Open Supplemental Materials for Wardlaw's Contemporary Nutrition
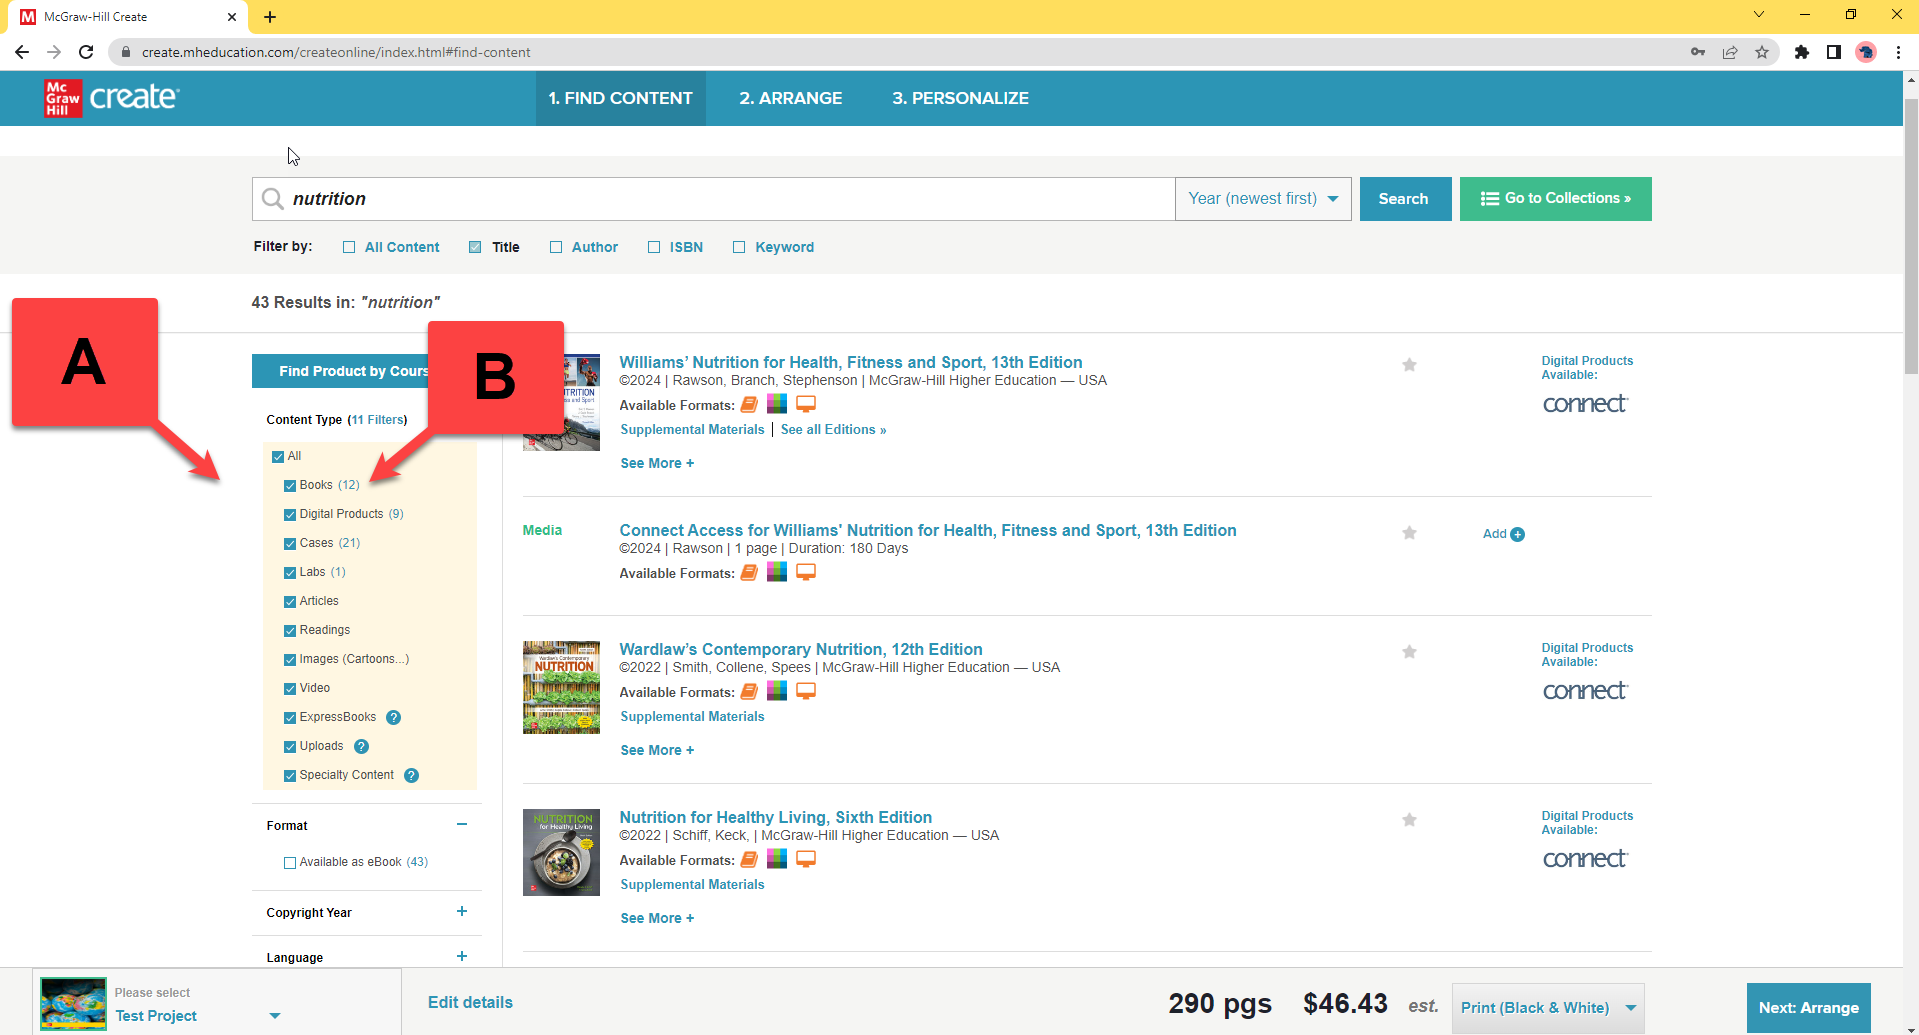 691,716
